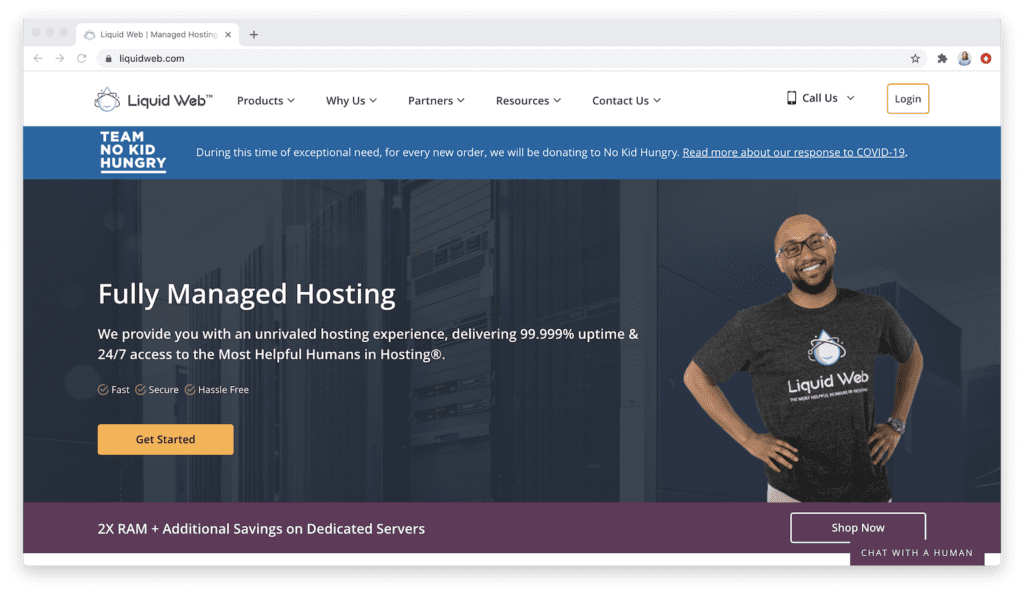Close the Liquid Web browser tab

228,35
